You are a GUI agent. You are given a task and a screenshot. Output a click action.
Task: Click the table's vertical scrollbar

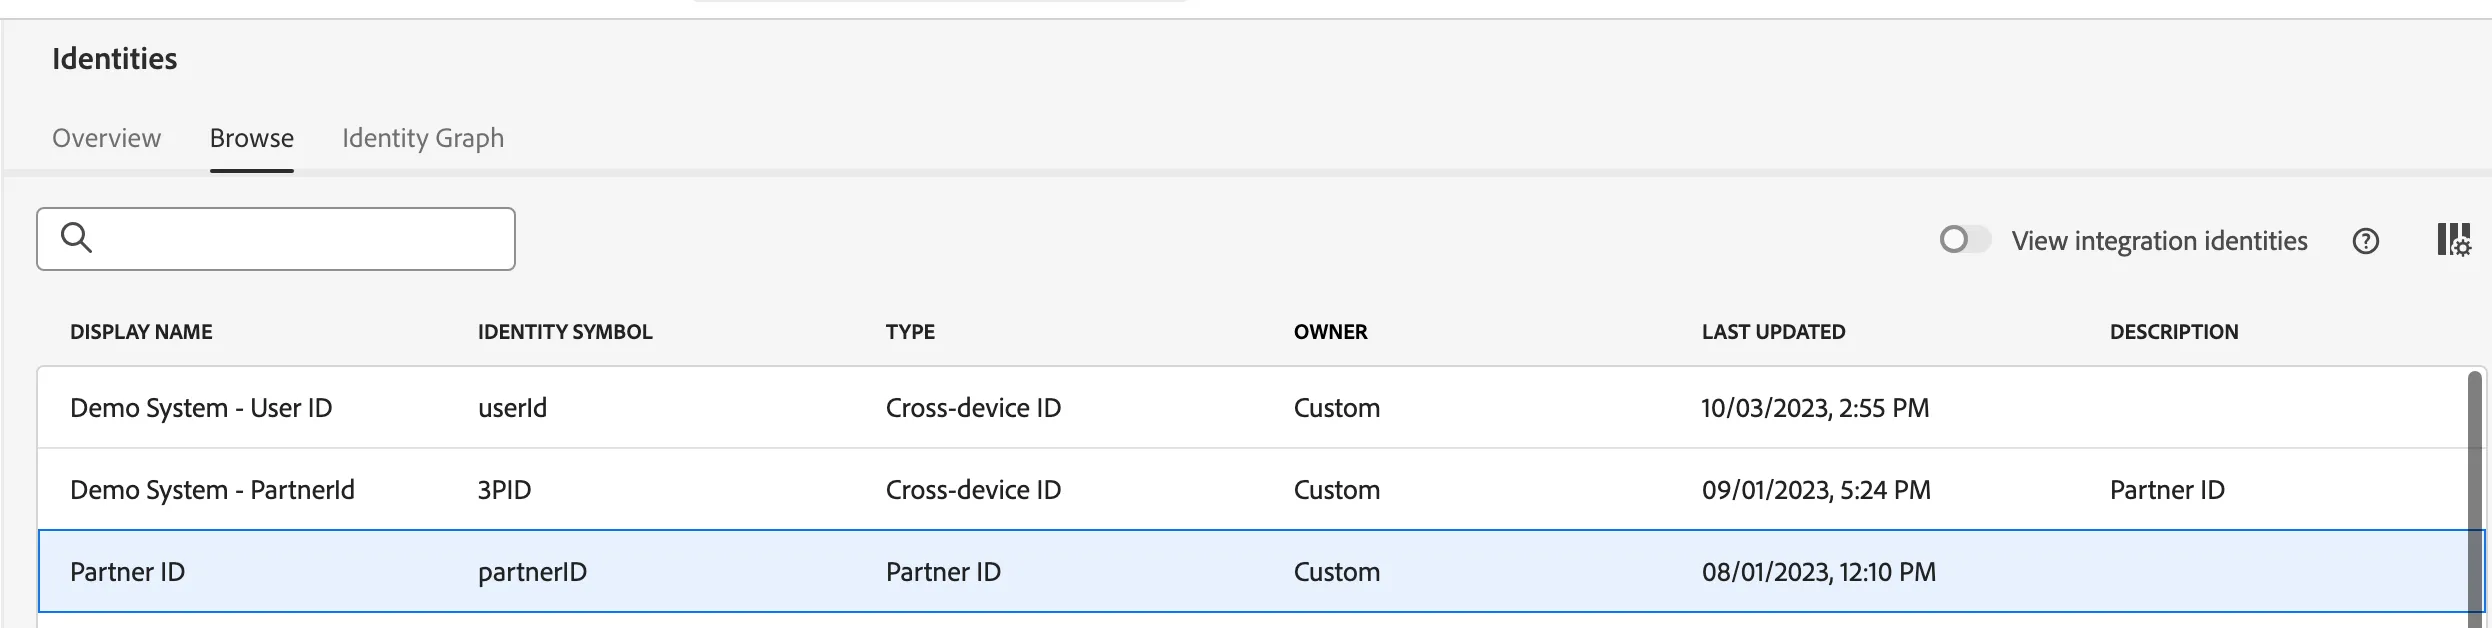pos(2475,498)
